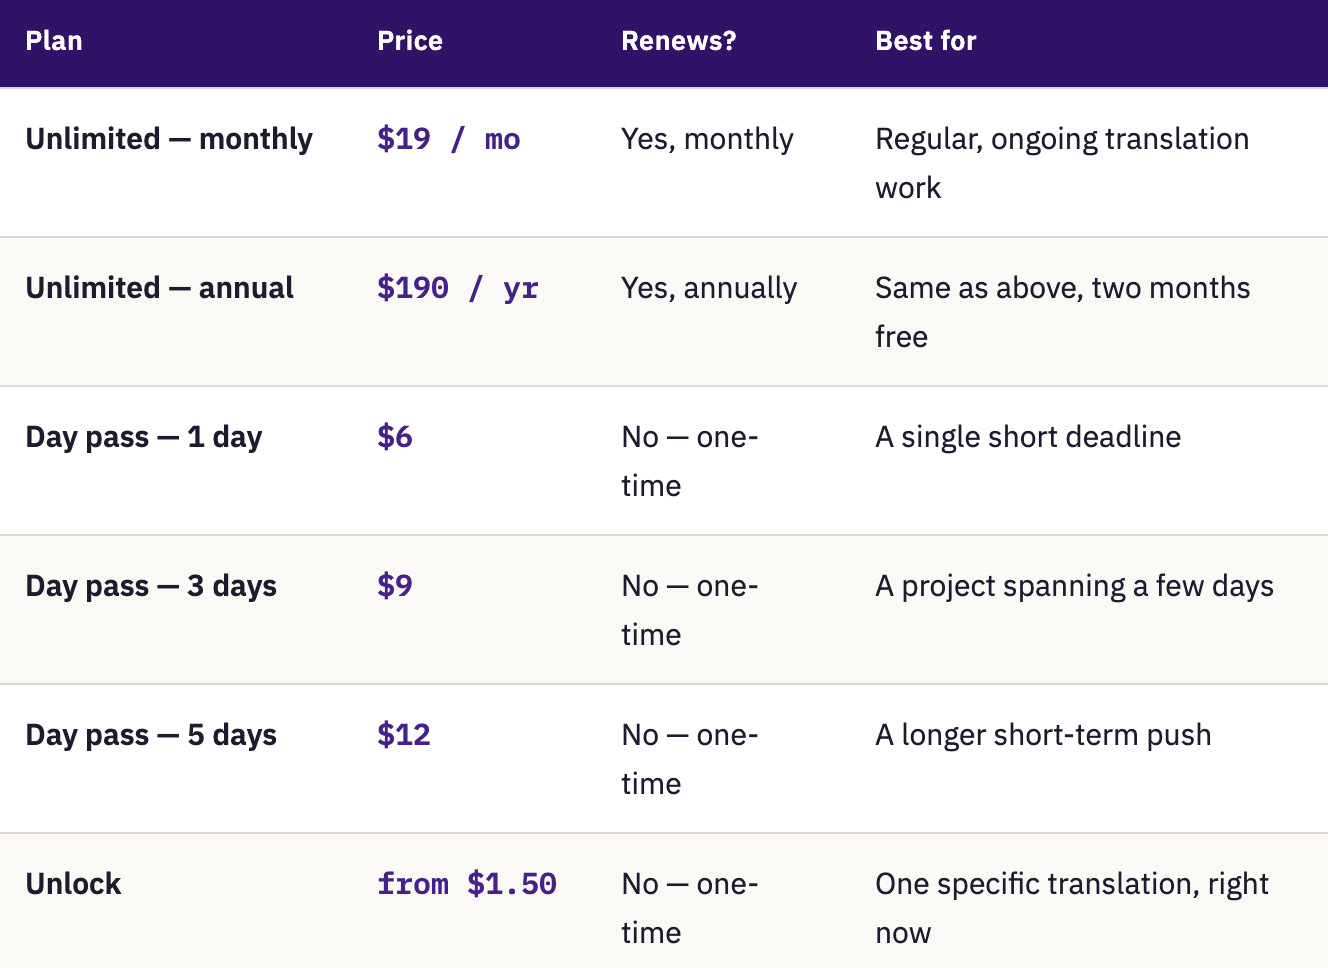The image size is (1328, 968).
Task: Click the Renews? column header
Action: [679, 41]
